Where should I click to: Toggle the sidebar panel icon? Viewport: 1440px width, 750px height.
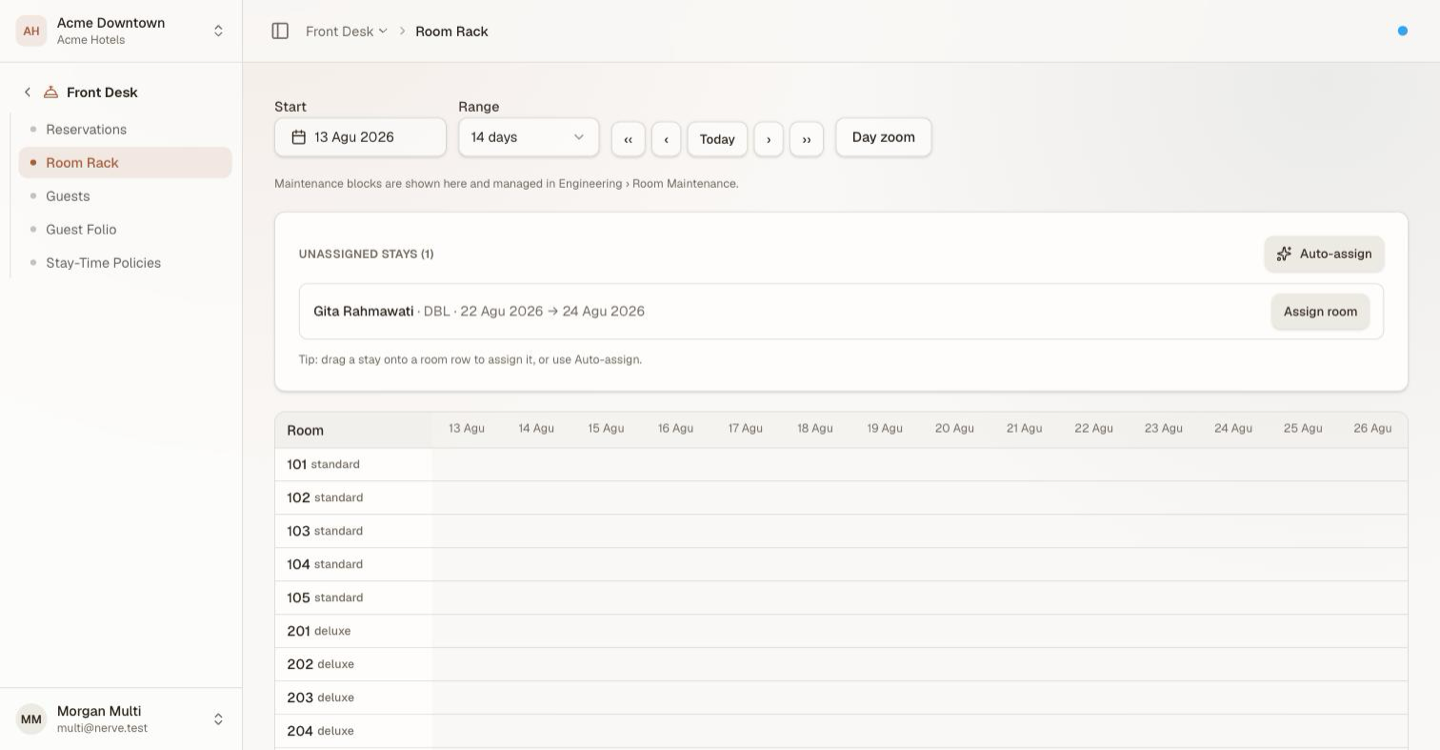click(280, 31)
